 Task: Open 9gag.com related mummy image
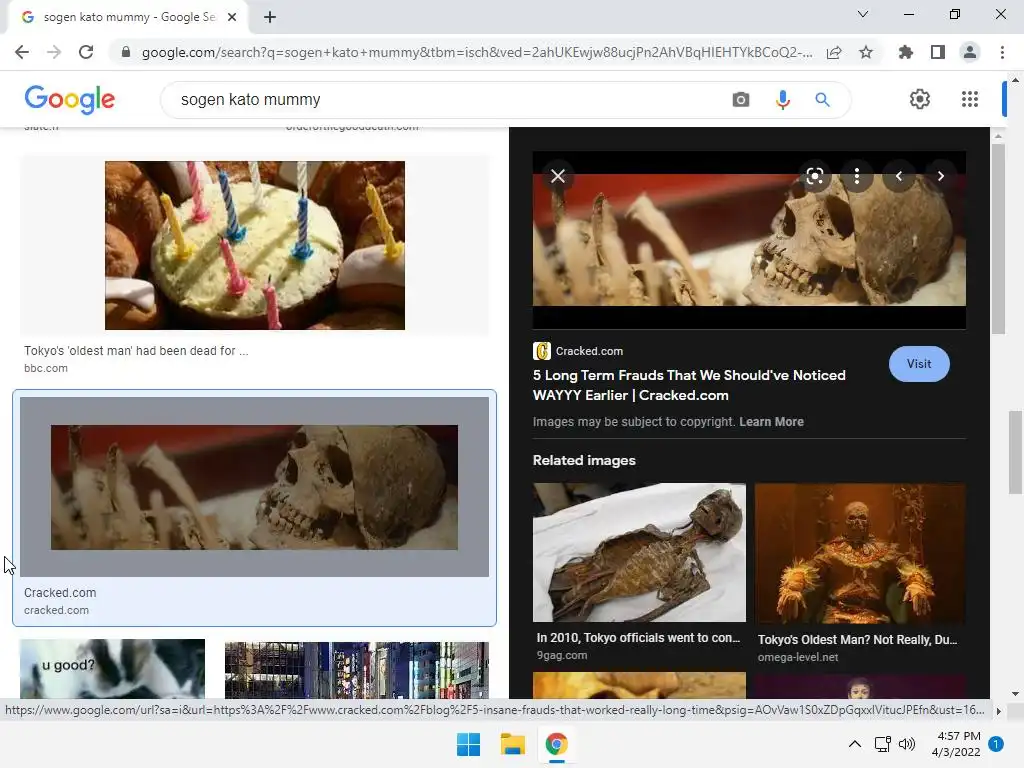[639, 552]
